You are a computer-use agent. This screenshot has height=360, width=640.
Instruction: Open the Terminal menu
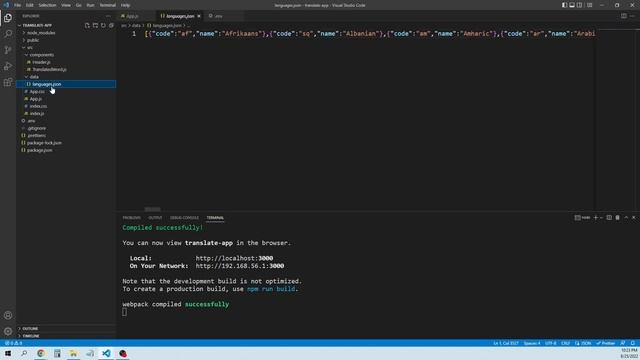108,5
